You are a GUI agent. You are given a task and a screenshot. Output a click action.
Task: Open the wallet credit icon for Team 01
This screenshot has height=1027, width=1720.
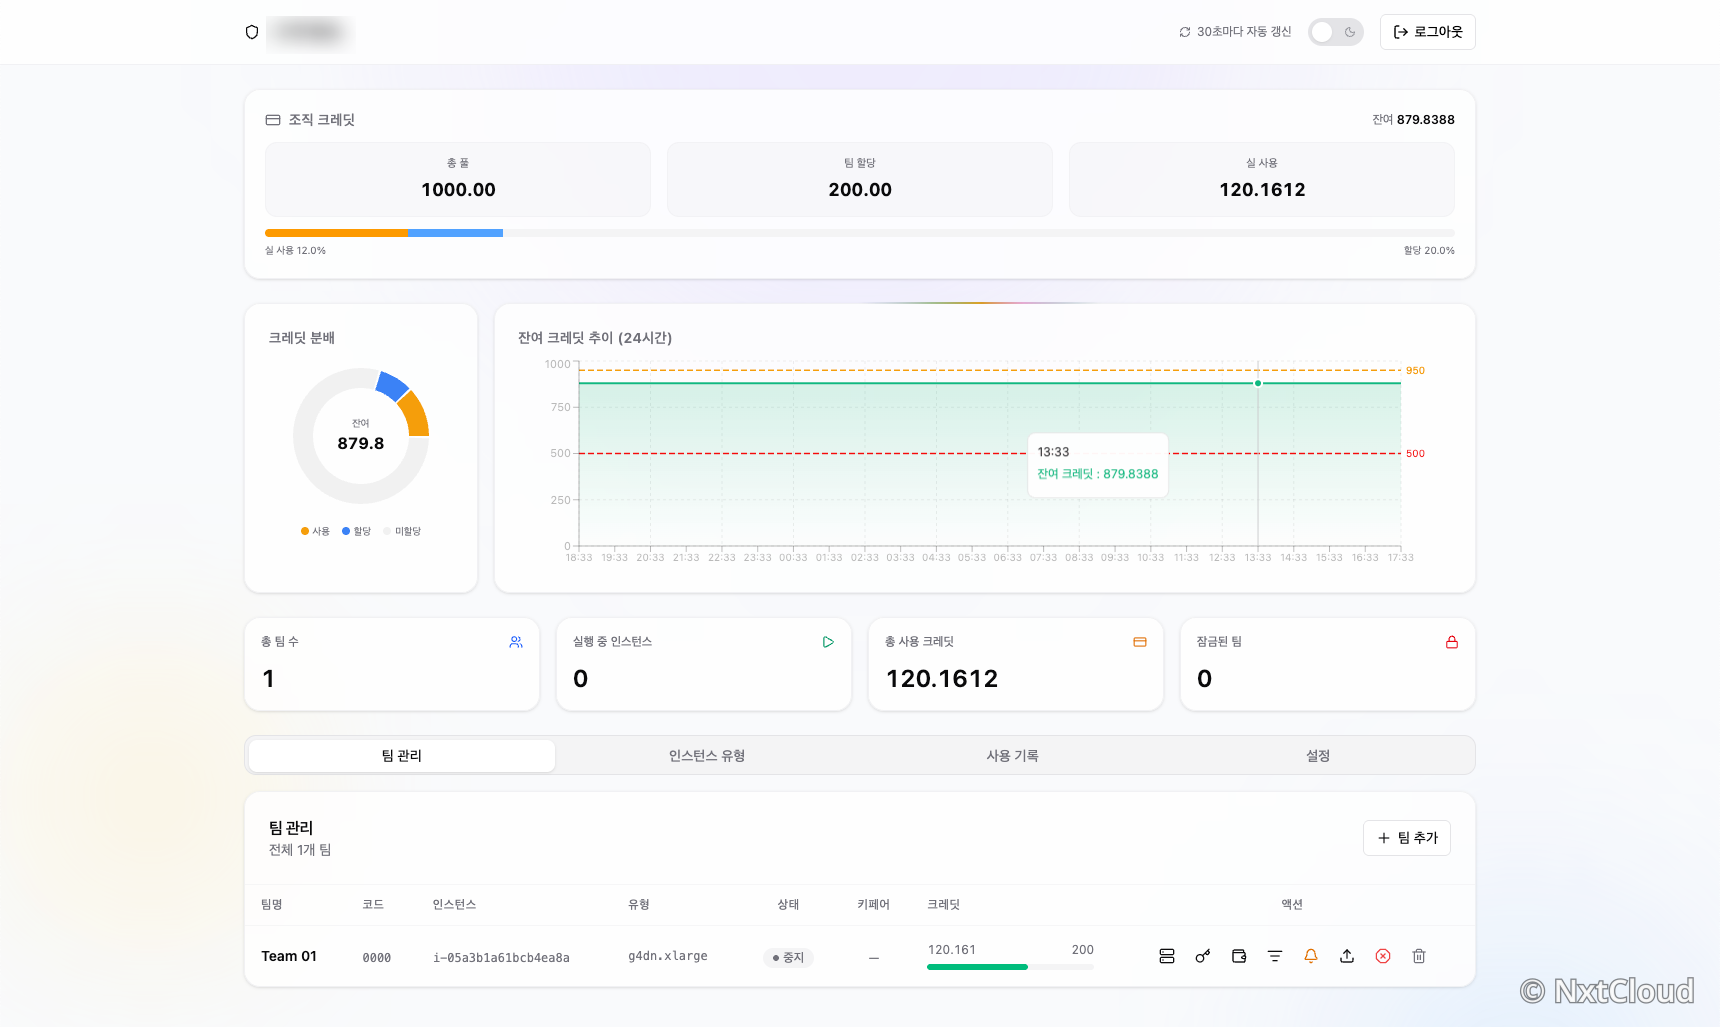1239,956
